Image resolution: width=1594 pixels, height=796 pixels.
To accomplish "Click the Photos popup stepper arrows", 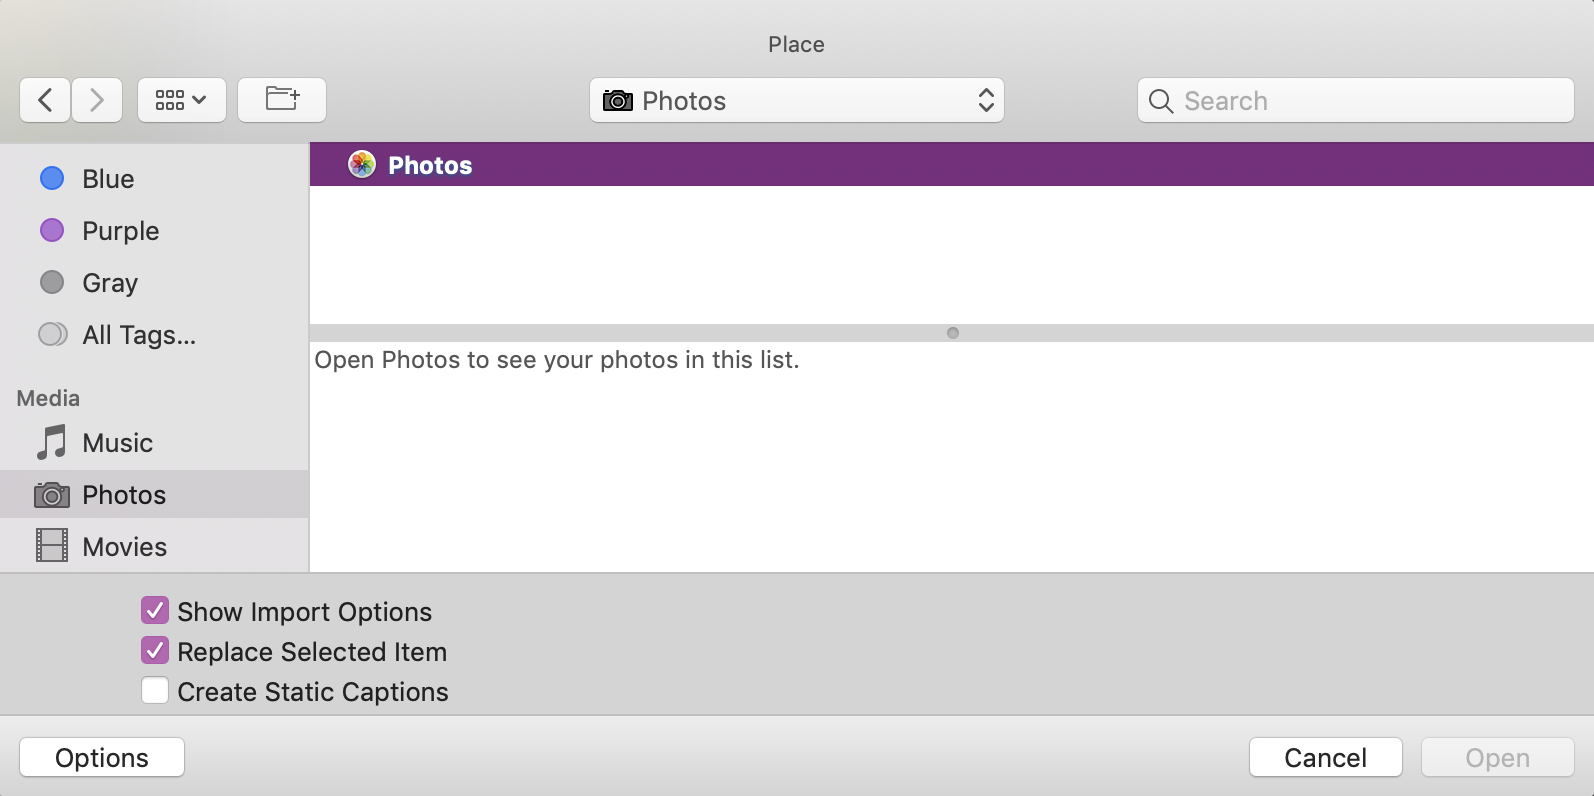I will (x=985, y=100).
